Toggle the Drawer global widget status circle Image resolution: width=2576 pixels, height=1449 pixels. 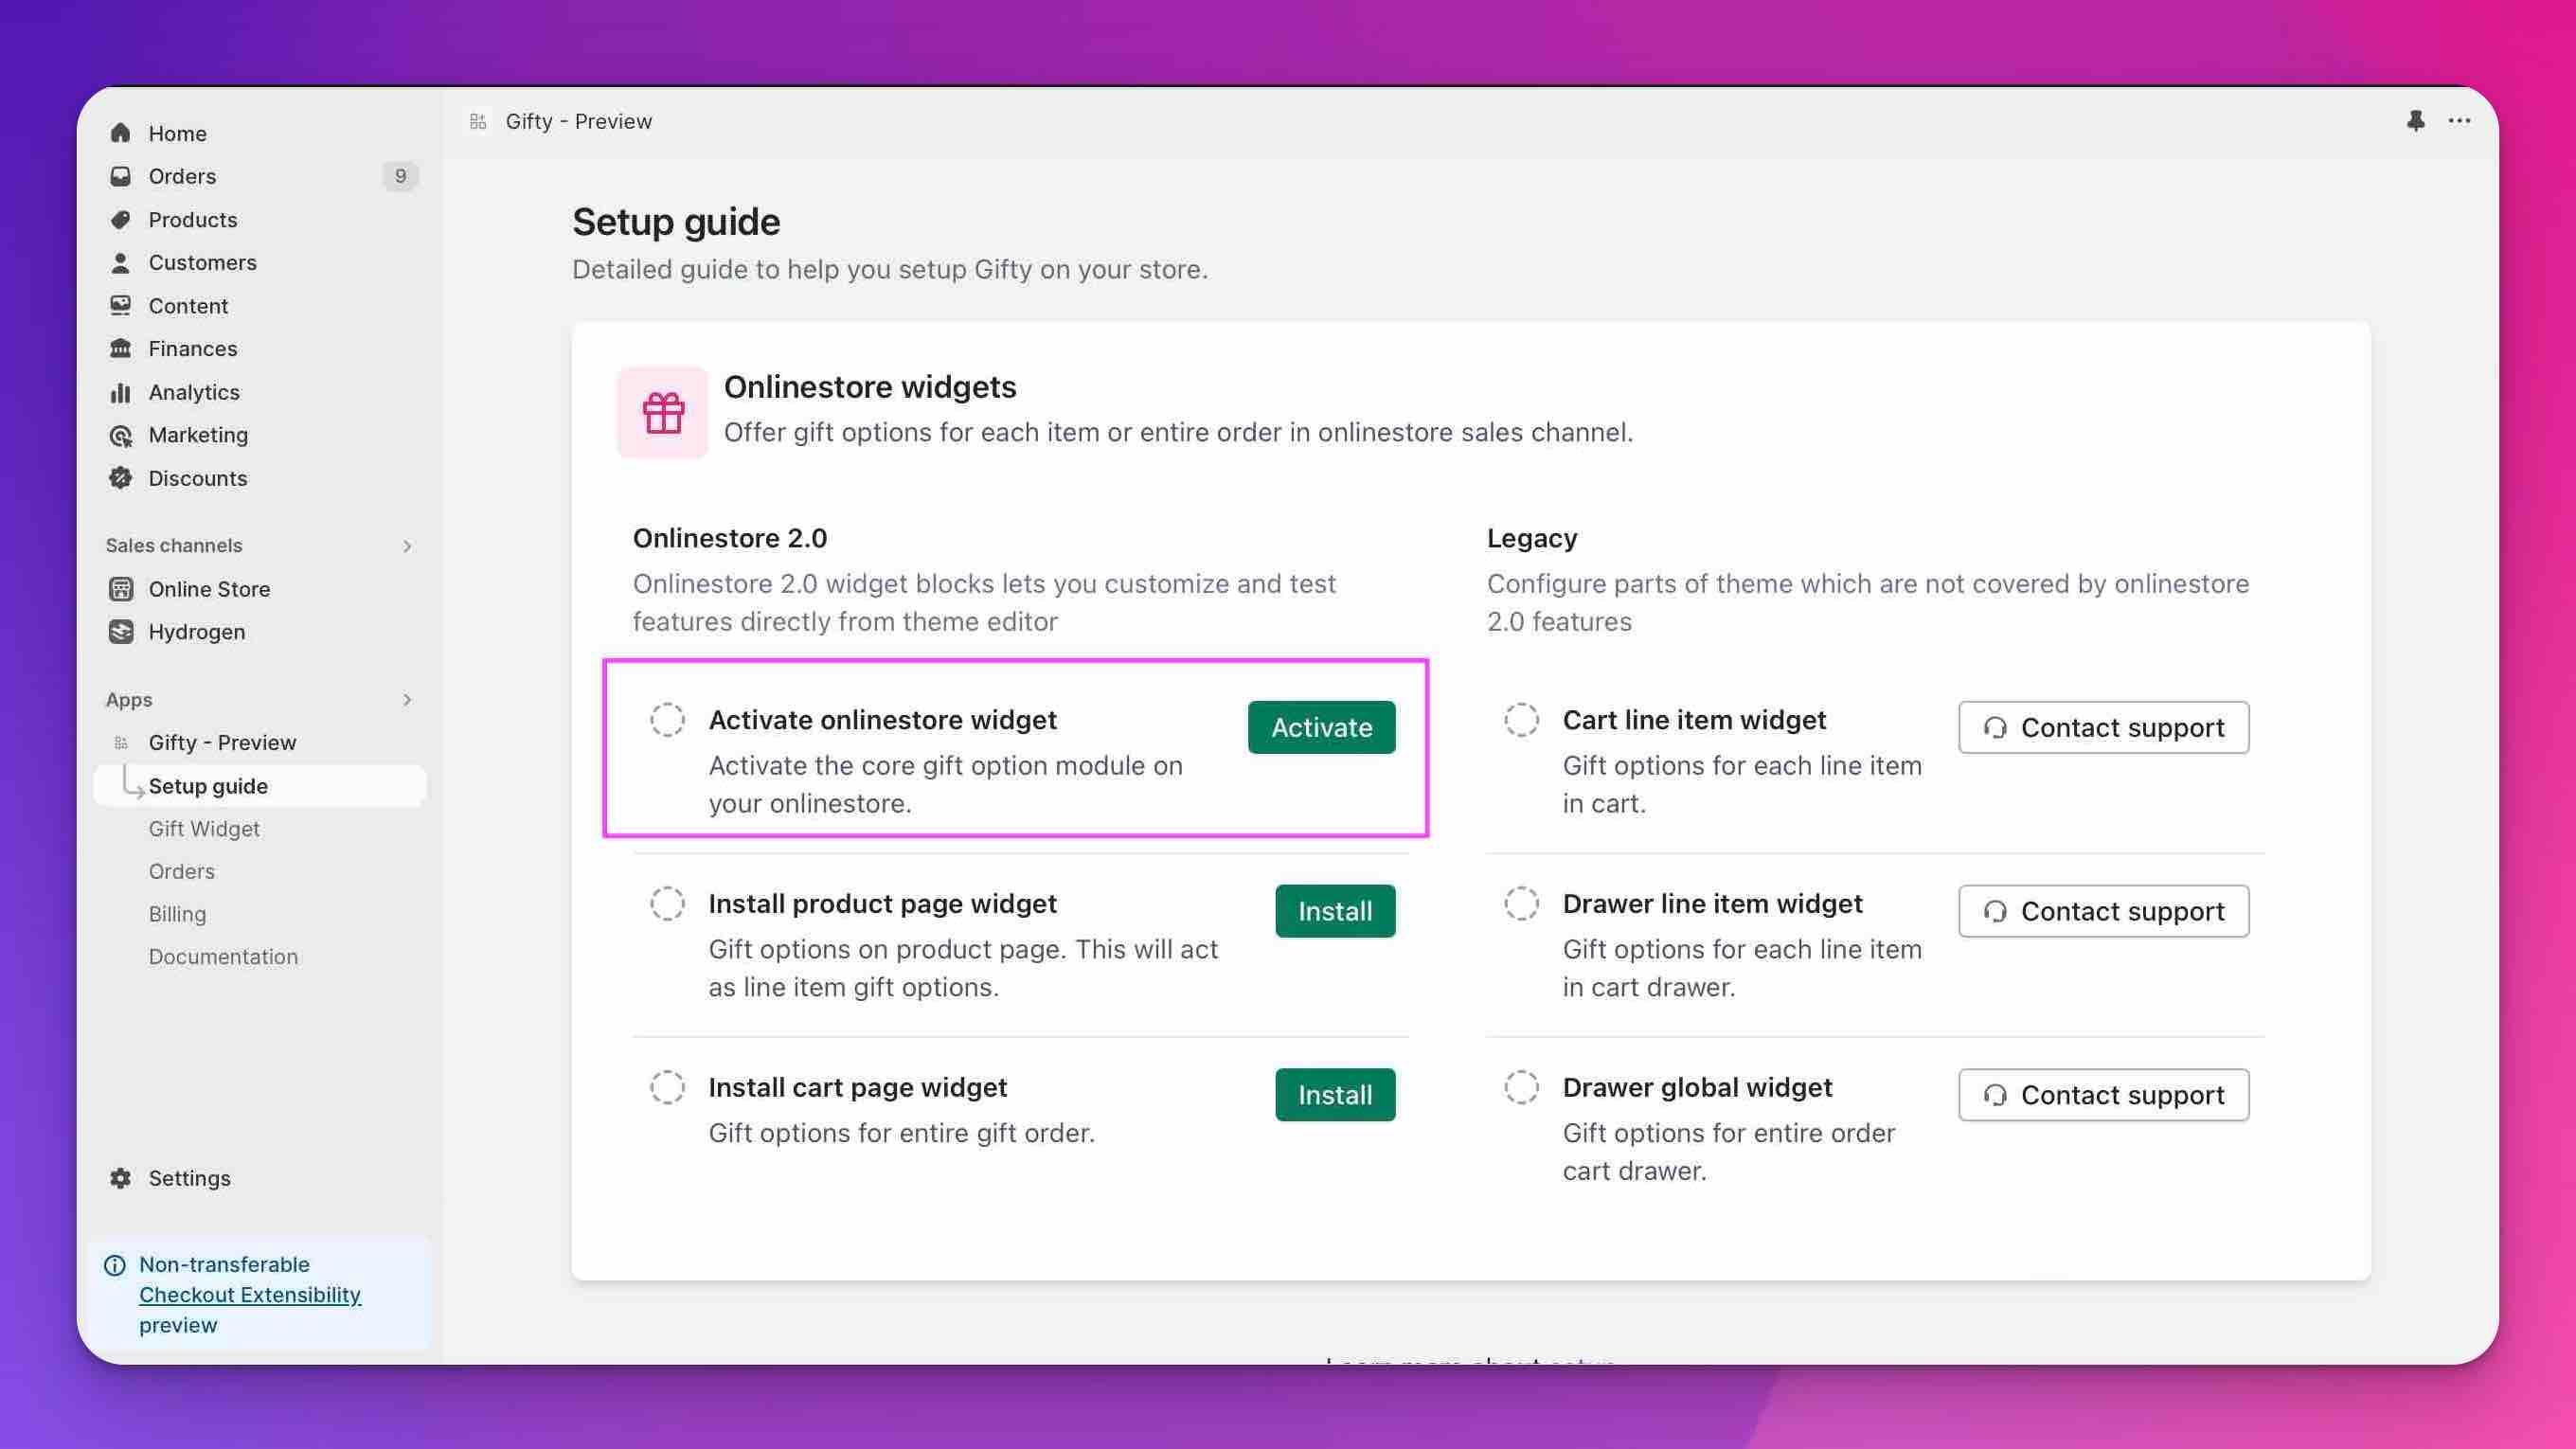[x=1522, y=1087]
